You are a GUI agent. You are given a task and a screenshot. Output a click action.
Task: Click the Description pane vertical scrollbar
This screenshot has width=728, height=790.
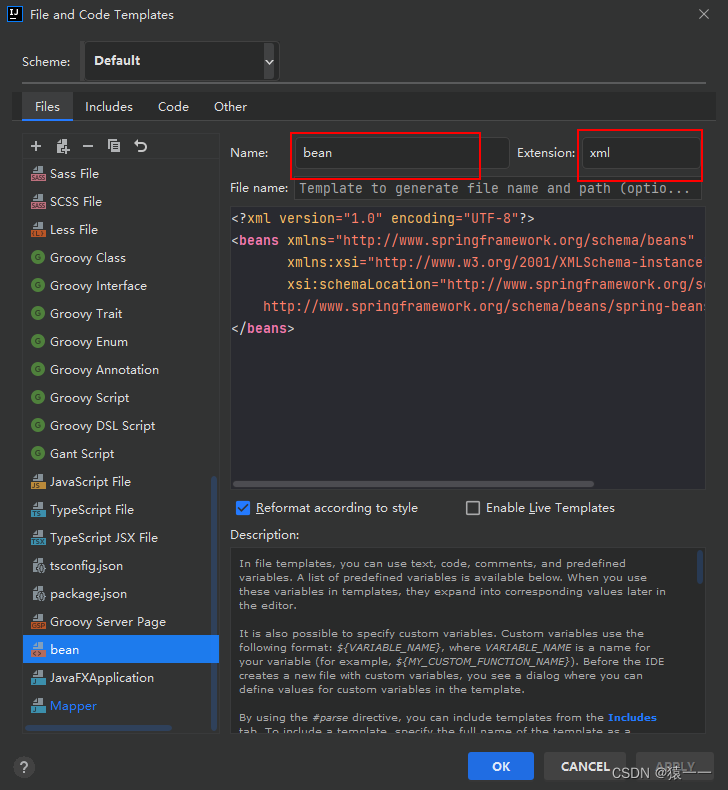point(699,567)
